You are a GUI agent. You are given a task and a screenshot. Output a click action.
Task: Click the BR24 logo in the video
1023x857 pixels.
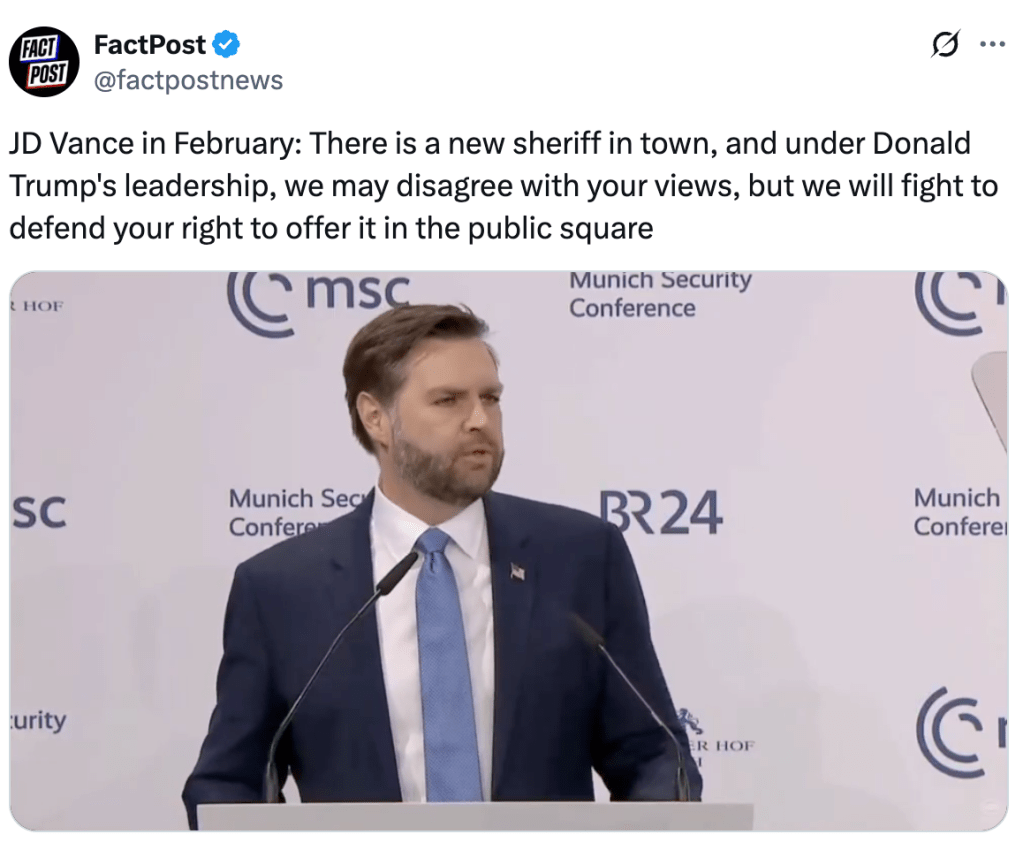(x=661, y=514)
